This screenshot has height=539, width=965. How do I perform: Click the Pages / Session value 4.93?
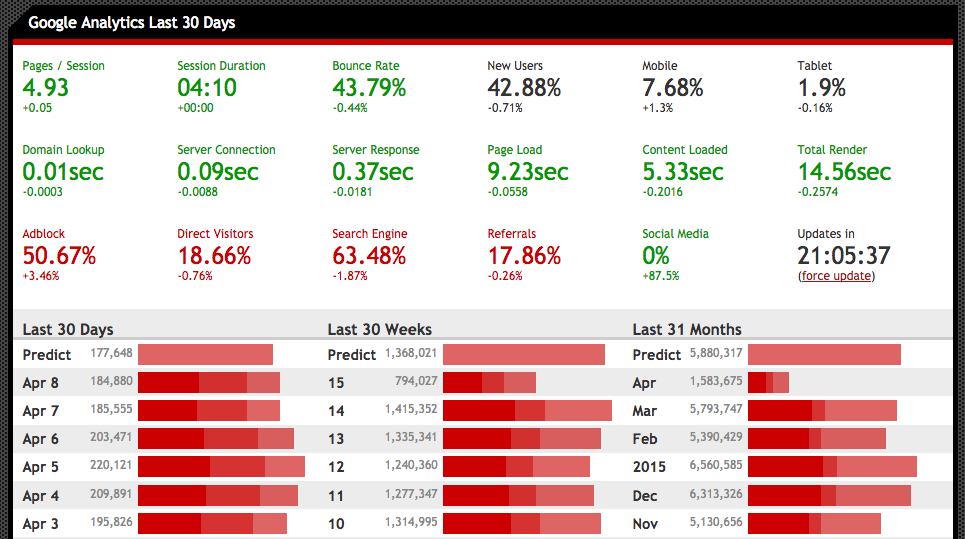46,88
